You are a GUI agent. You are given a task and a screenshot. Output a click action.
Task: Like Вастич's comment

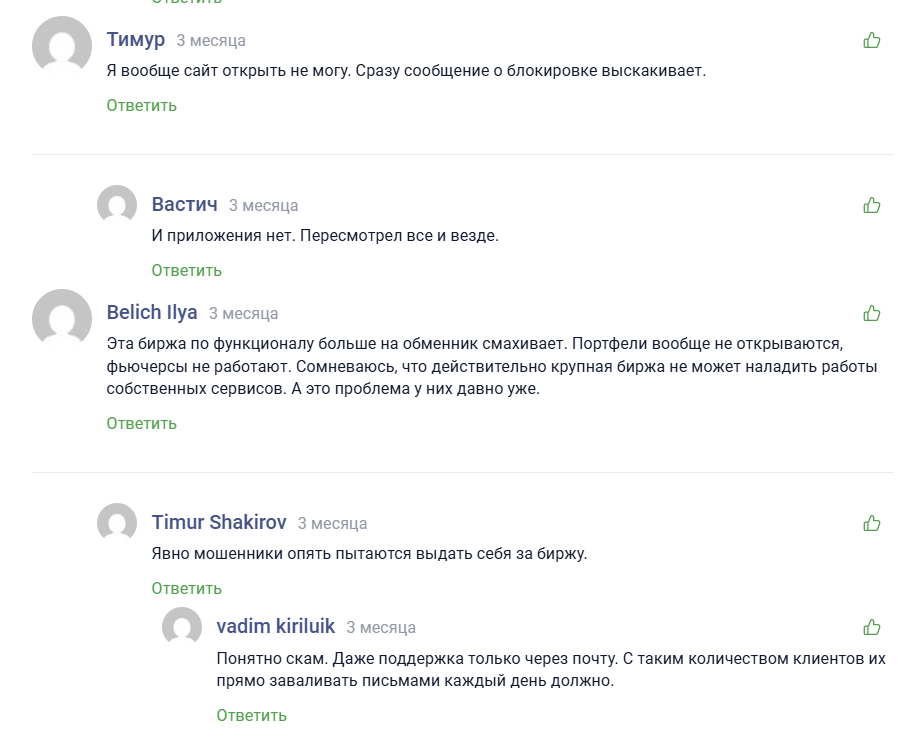tap(872, 203)
